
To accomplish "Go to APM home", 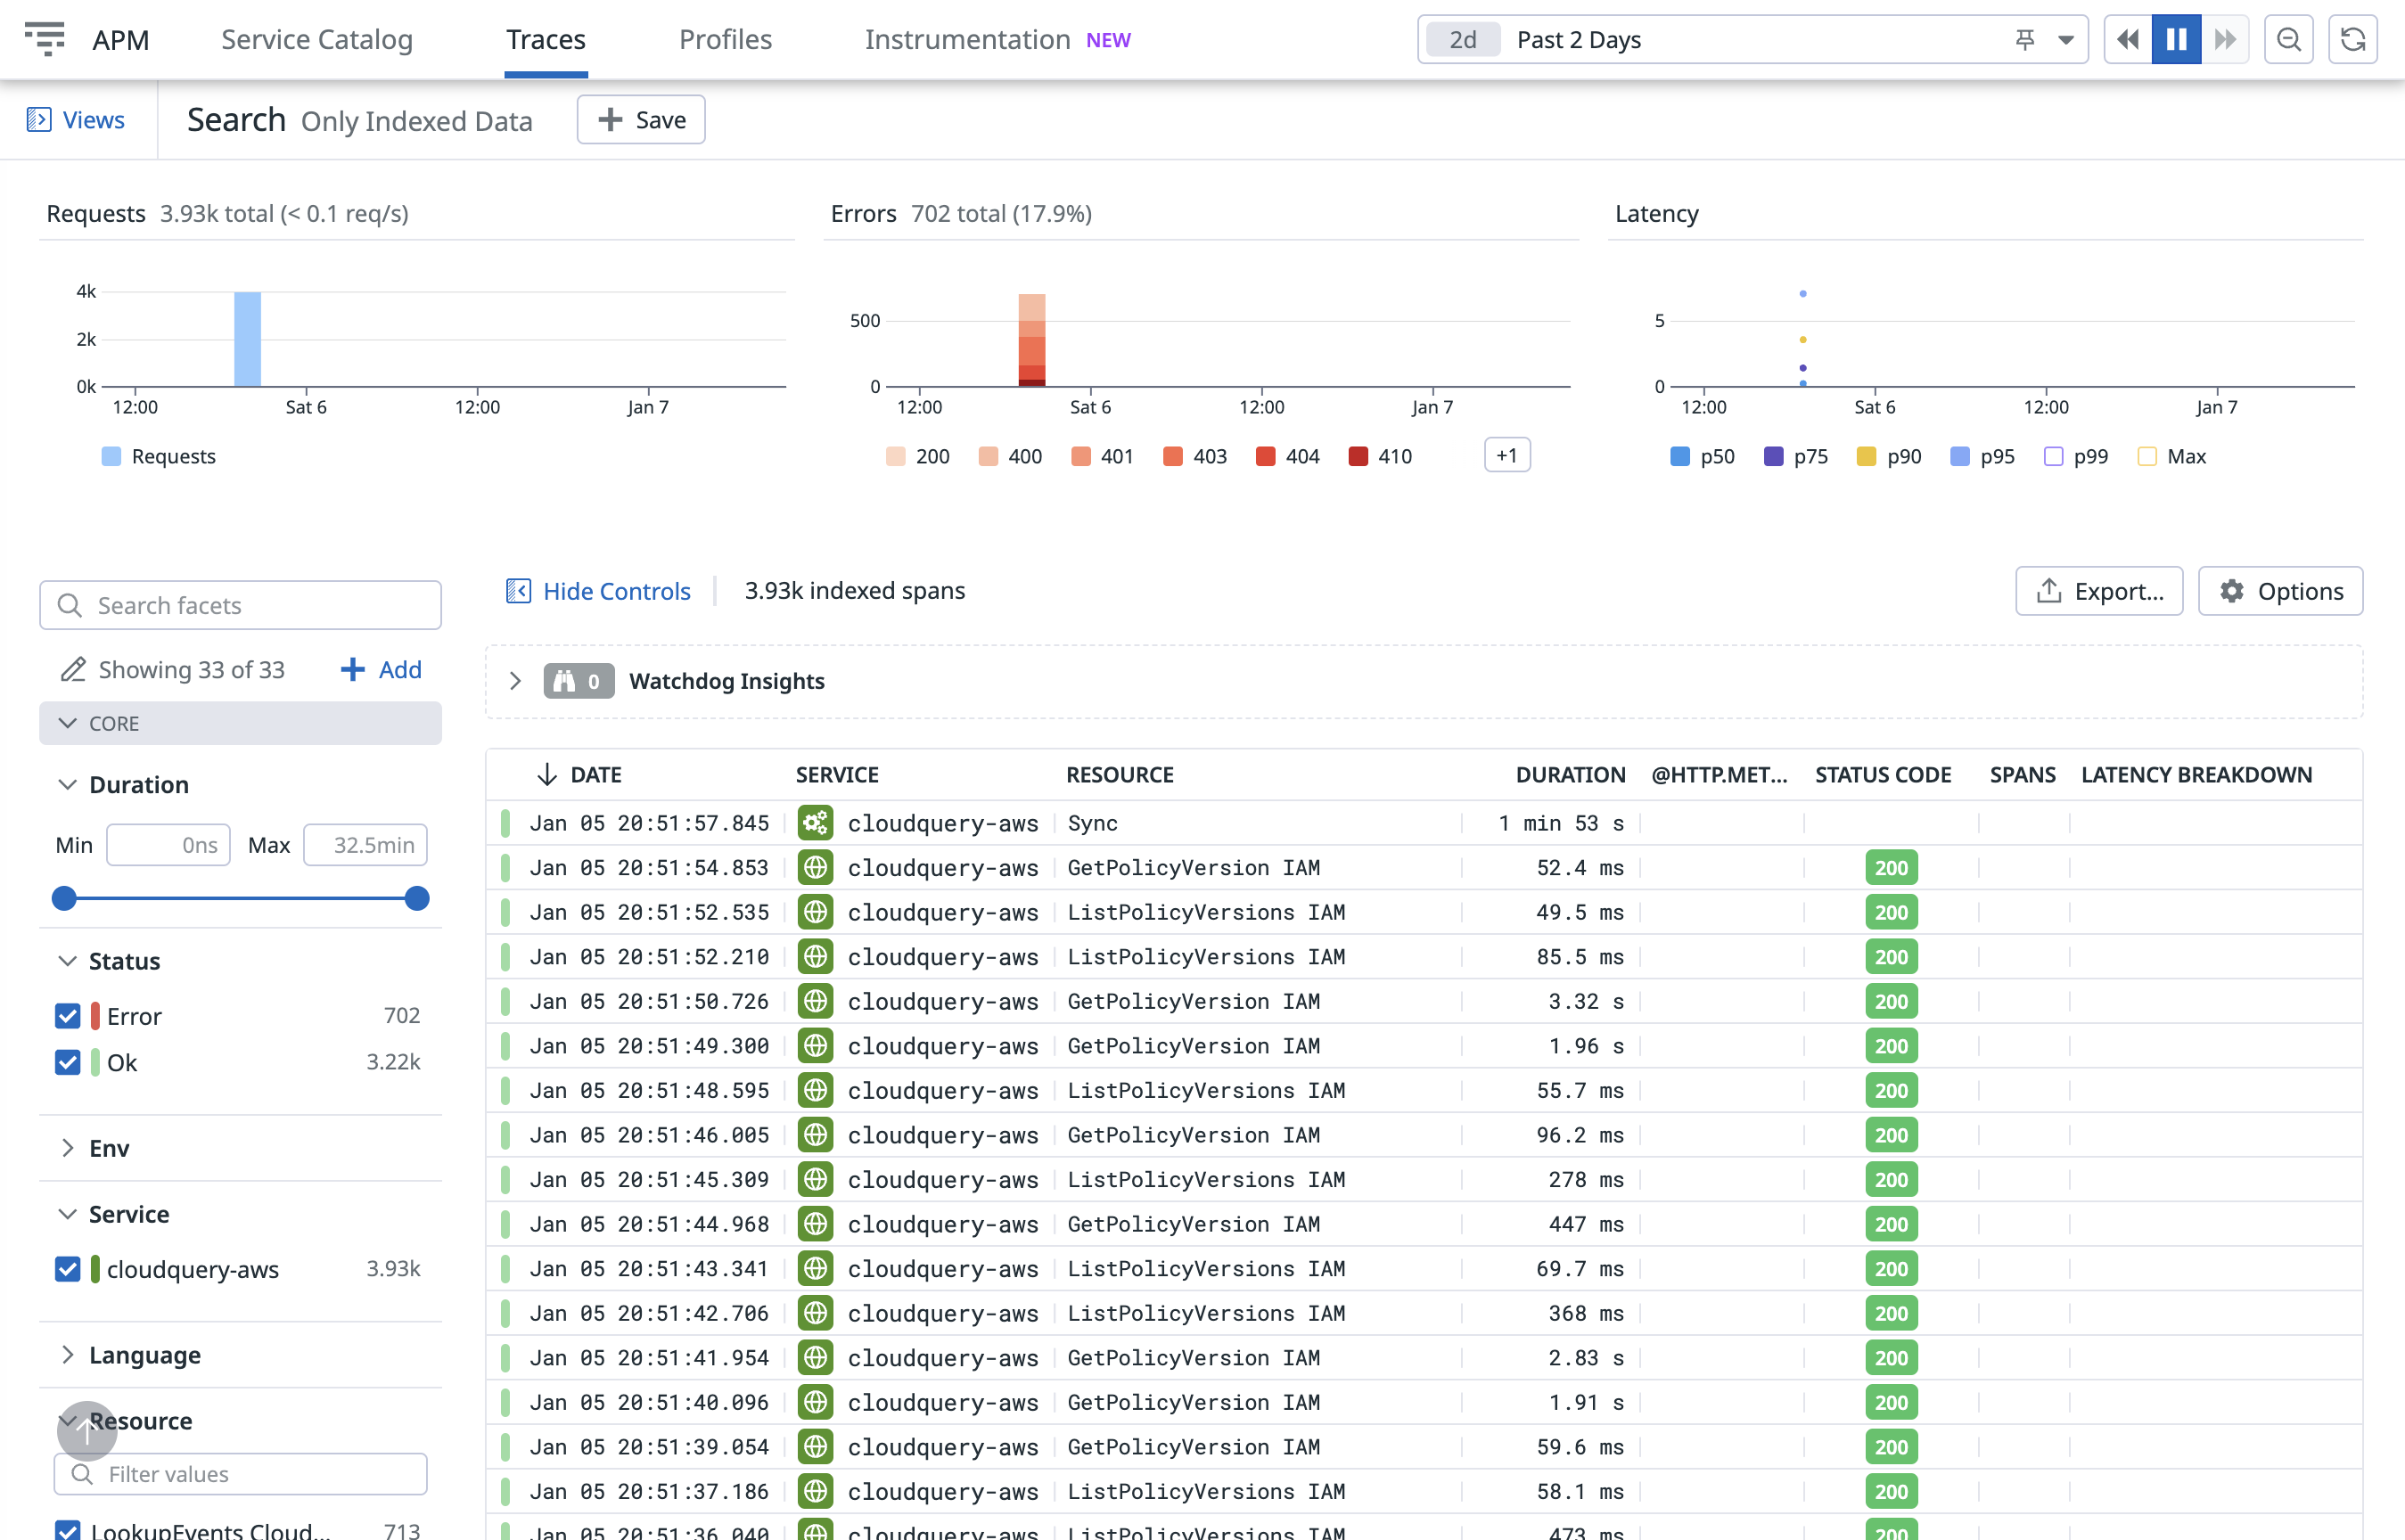I will 121,39.
